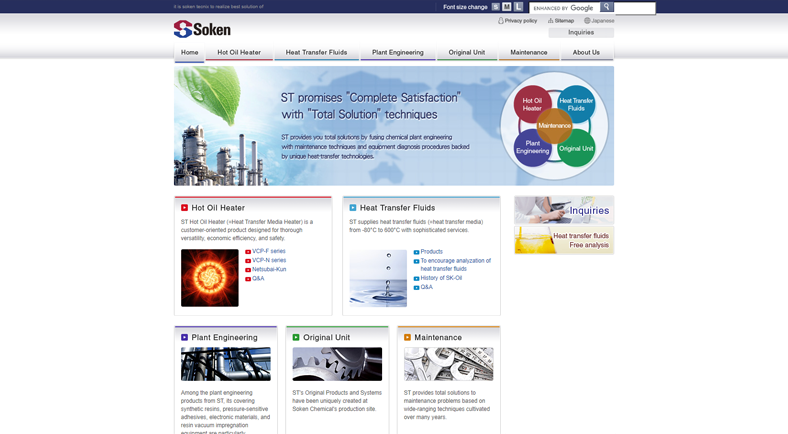Open the Plant Engineering card heading
Viewport: 788px width, 434px height.
224,338
